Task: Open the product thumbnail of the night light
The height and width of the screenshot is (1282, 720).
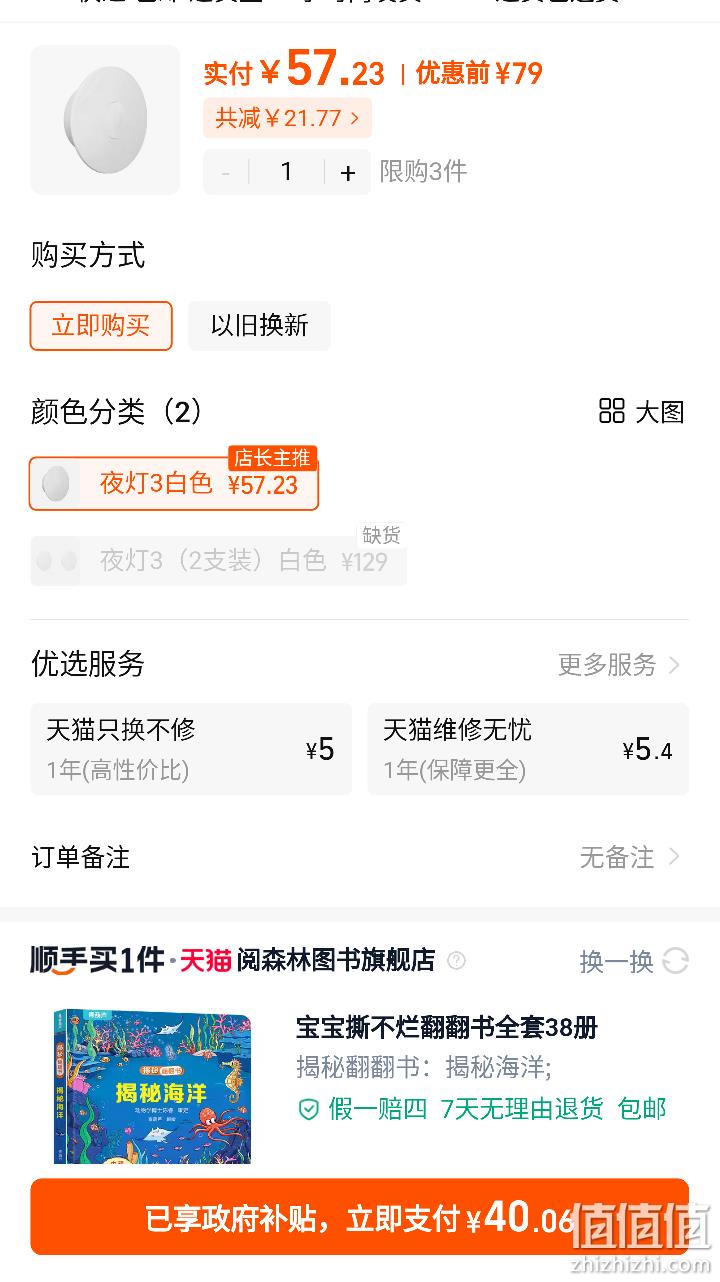Action: coord(105,119)
